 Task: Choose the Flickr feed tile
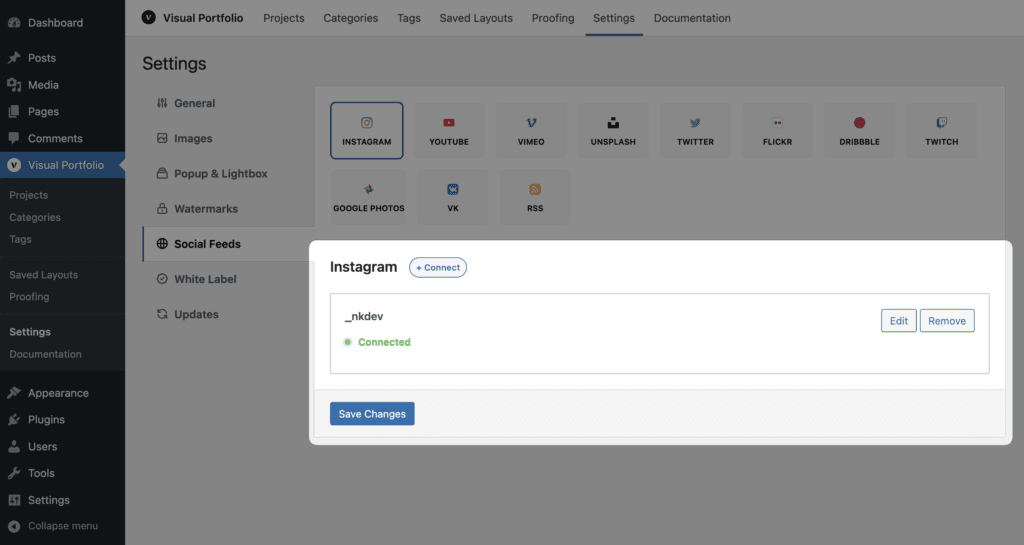pyautogui.click(x=777, y=131)
